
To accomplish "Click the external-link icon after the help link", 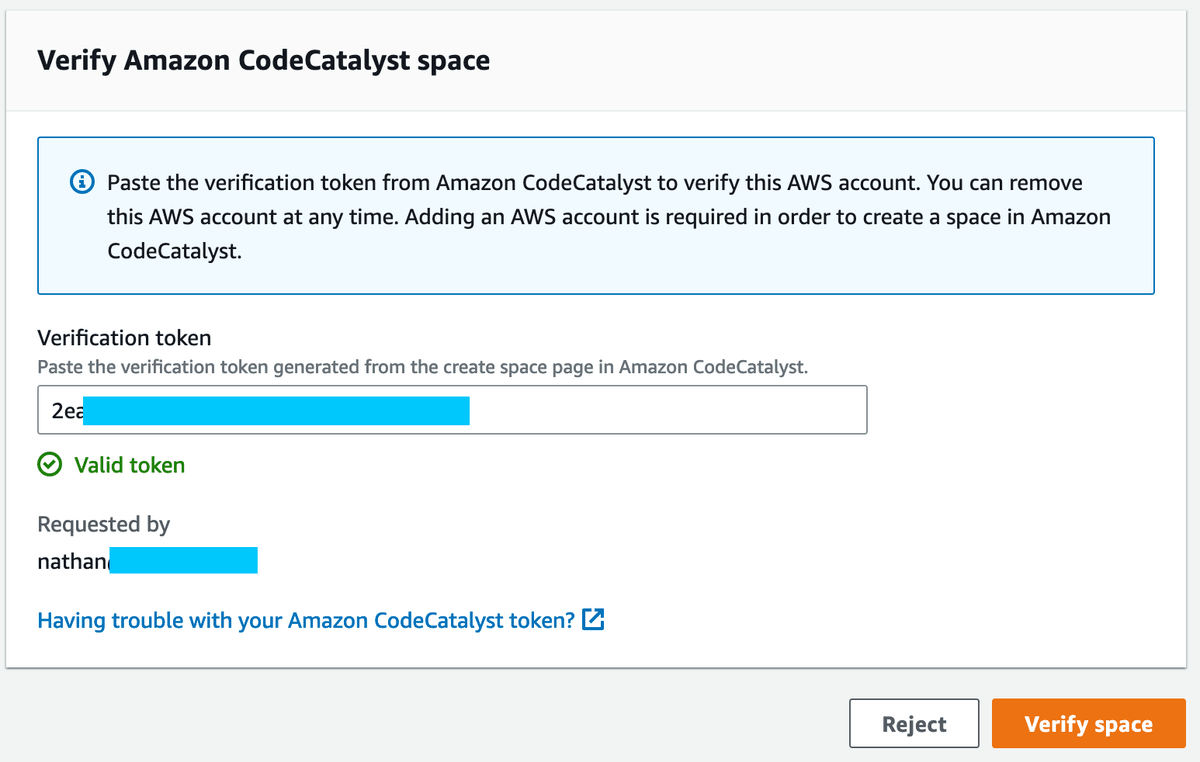I will pos(592,620).
